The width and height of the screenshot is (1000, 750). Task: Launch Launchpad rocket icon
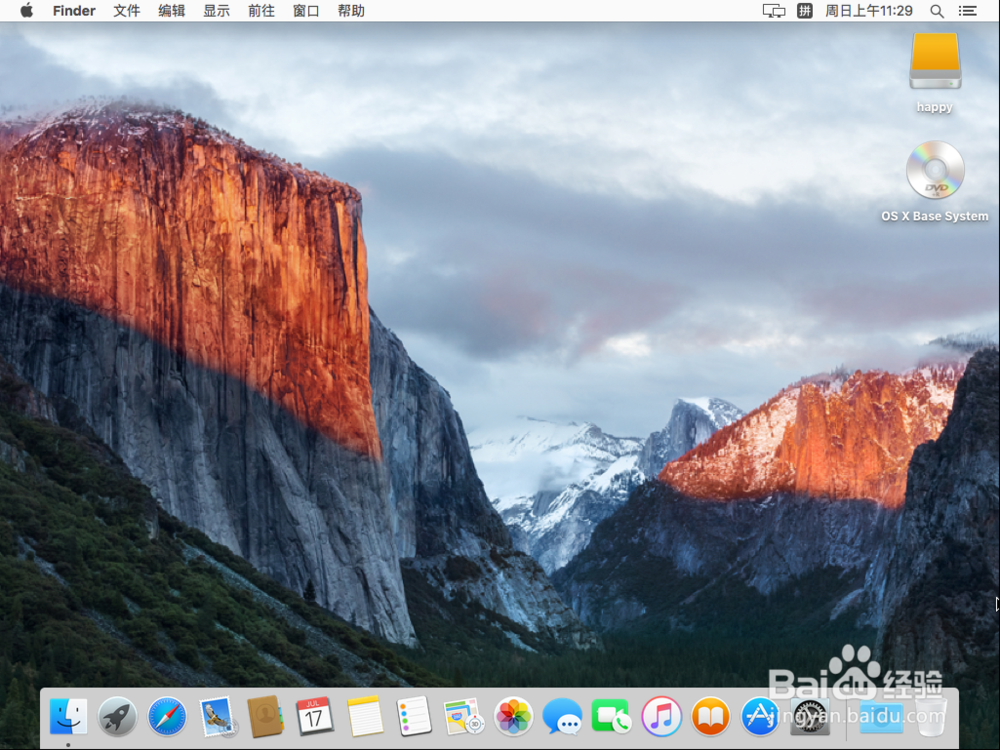(x=117, y=716)
